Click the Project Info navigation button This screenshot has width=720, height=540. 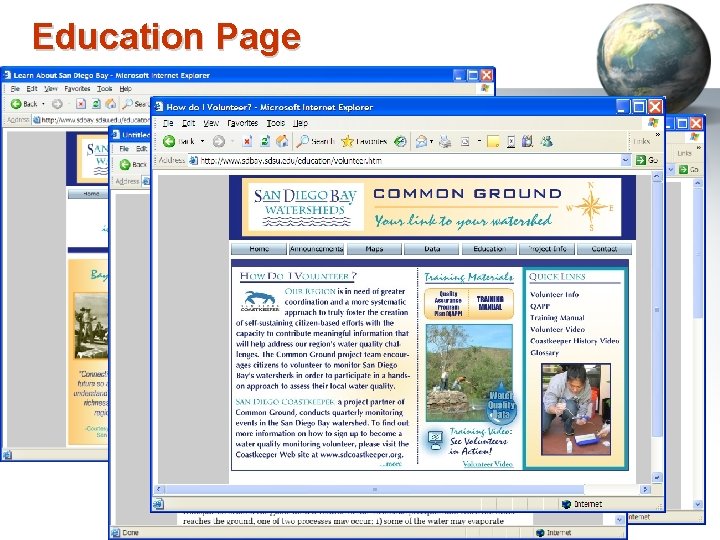[x=547, y=249]
